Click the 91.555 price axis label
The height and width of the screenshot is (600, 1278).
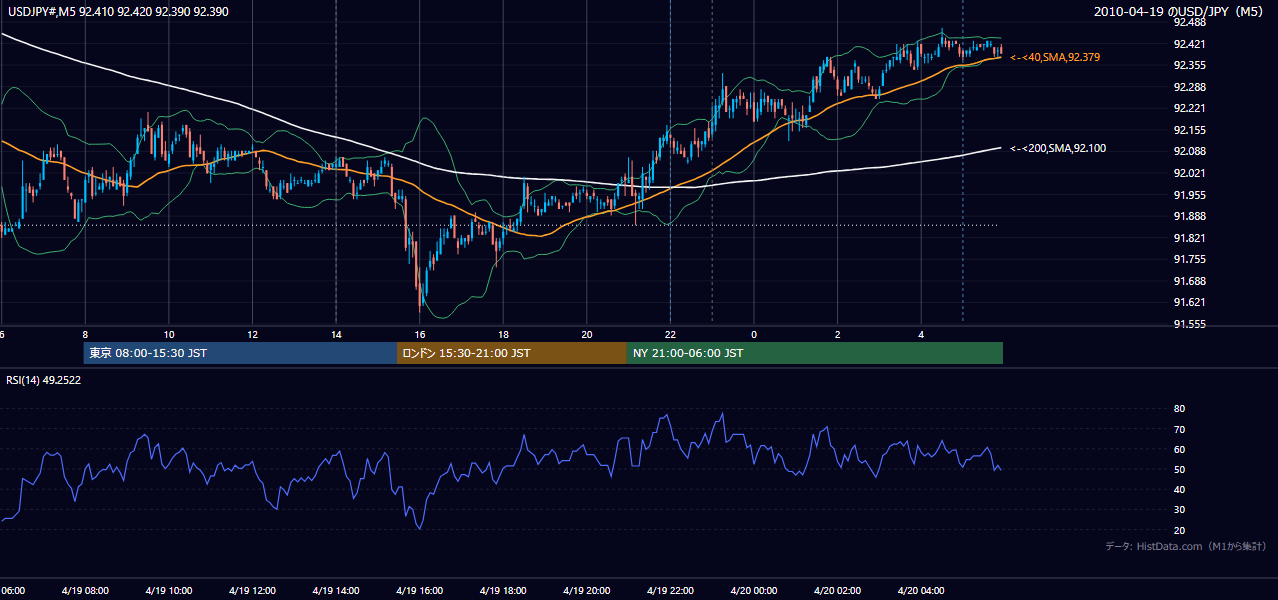pyautogui.click(x=1190, y=324)
